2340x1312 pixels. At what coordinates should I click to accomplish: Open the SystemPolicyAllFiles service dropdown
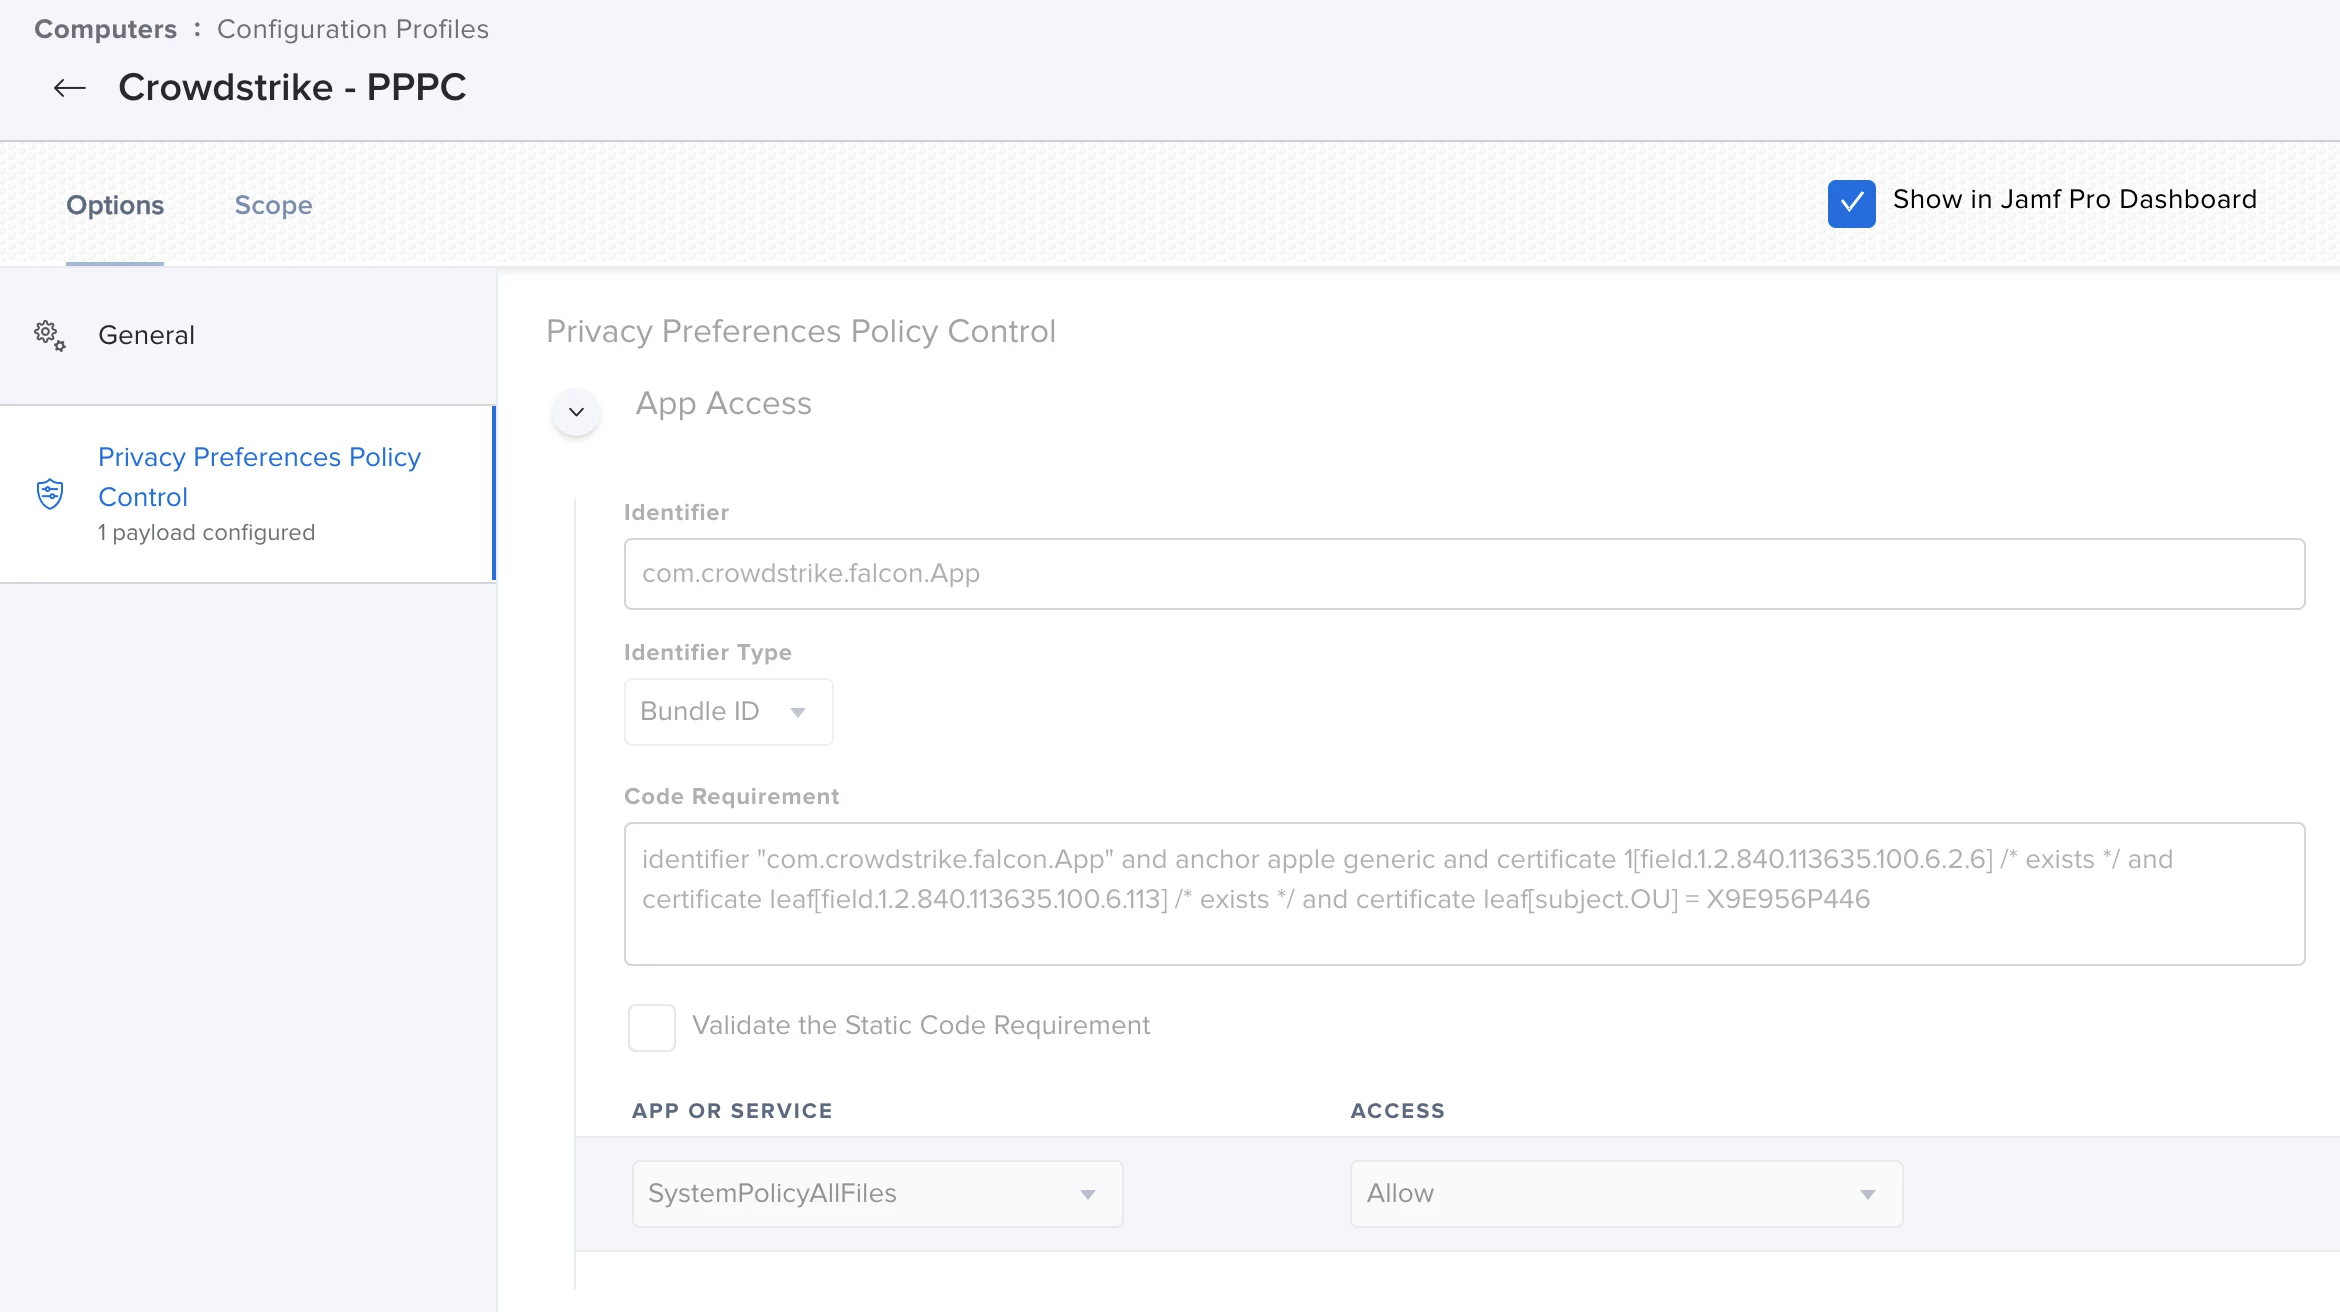[x=876, y=1194]
